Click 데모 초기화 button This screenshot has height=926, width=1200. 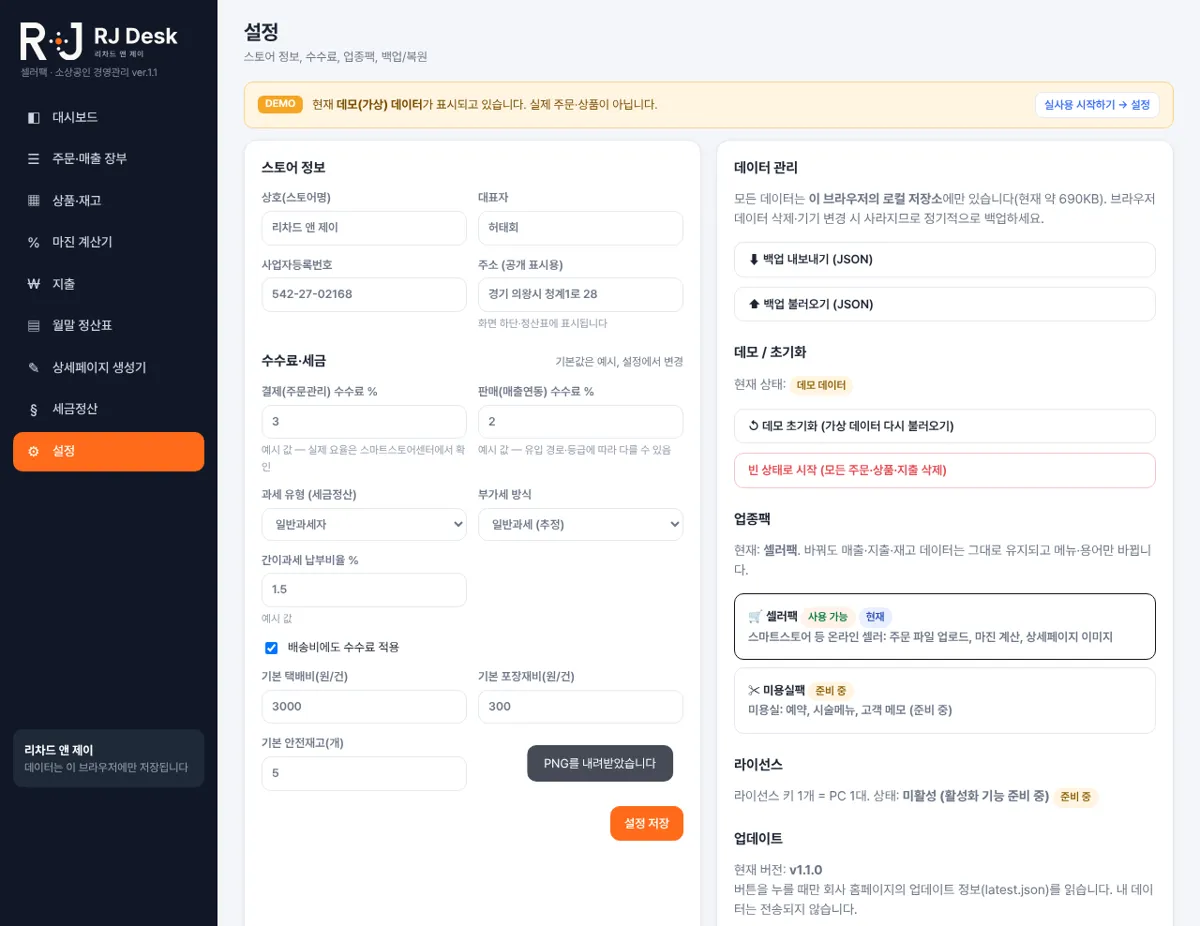945,426
